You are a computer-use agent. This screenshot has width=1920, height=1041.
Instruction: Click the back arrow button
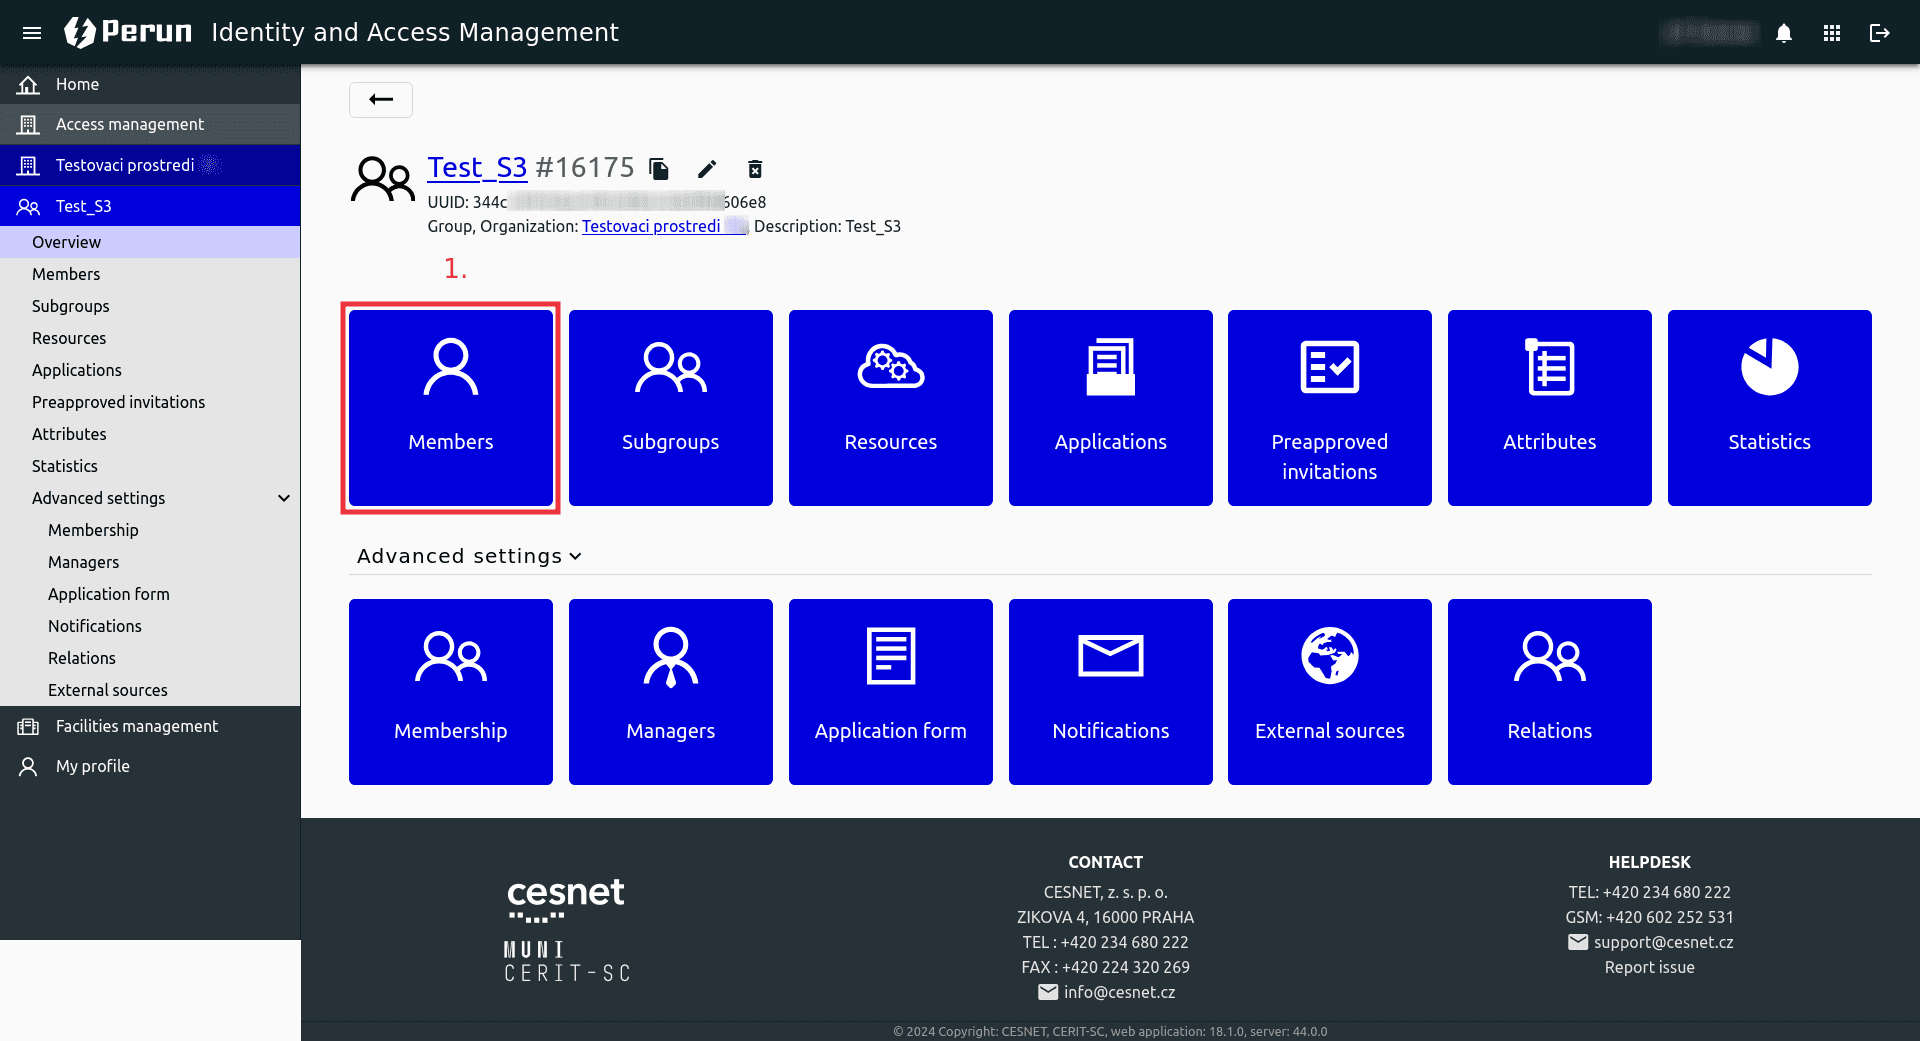click(380, 99)
